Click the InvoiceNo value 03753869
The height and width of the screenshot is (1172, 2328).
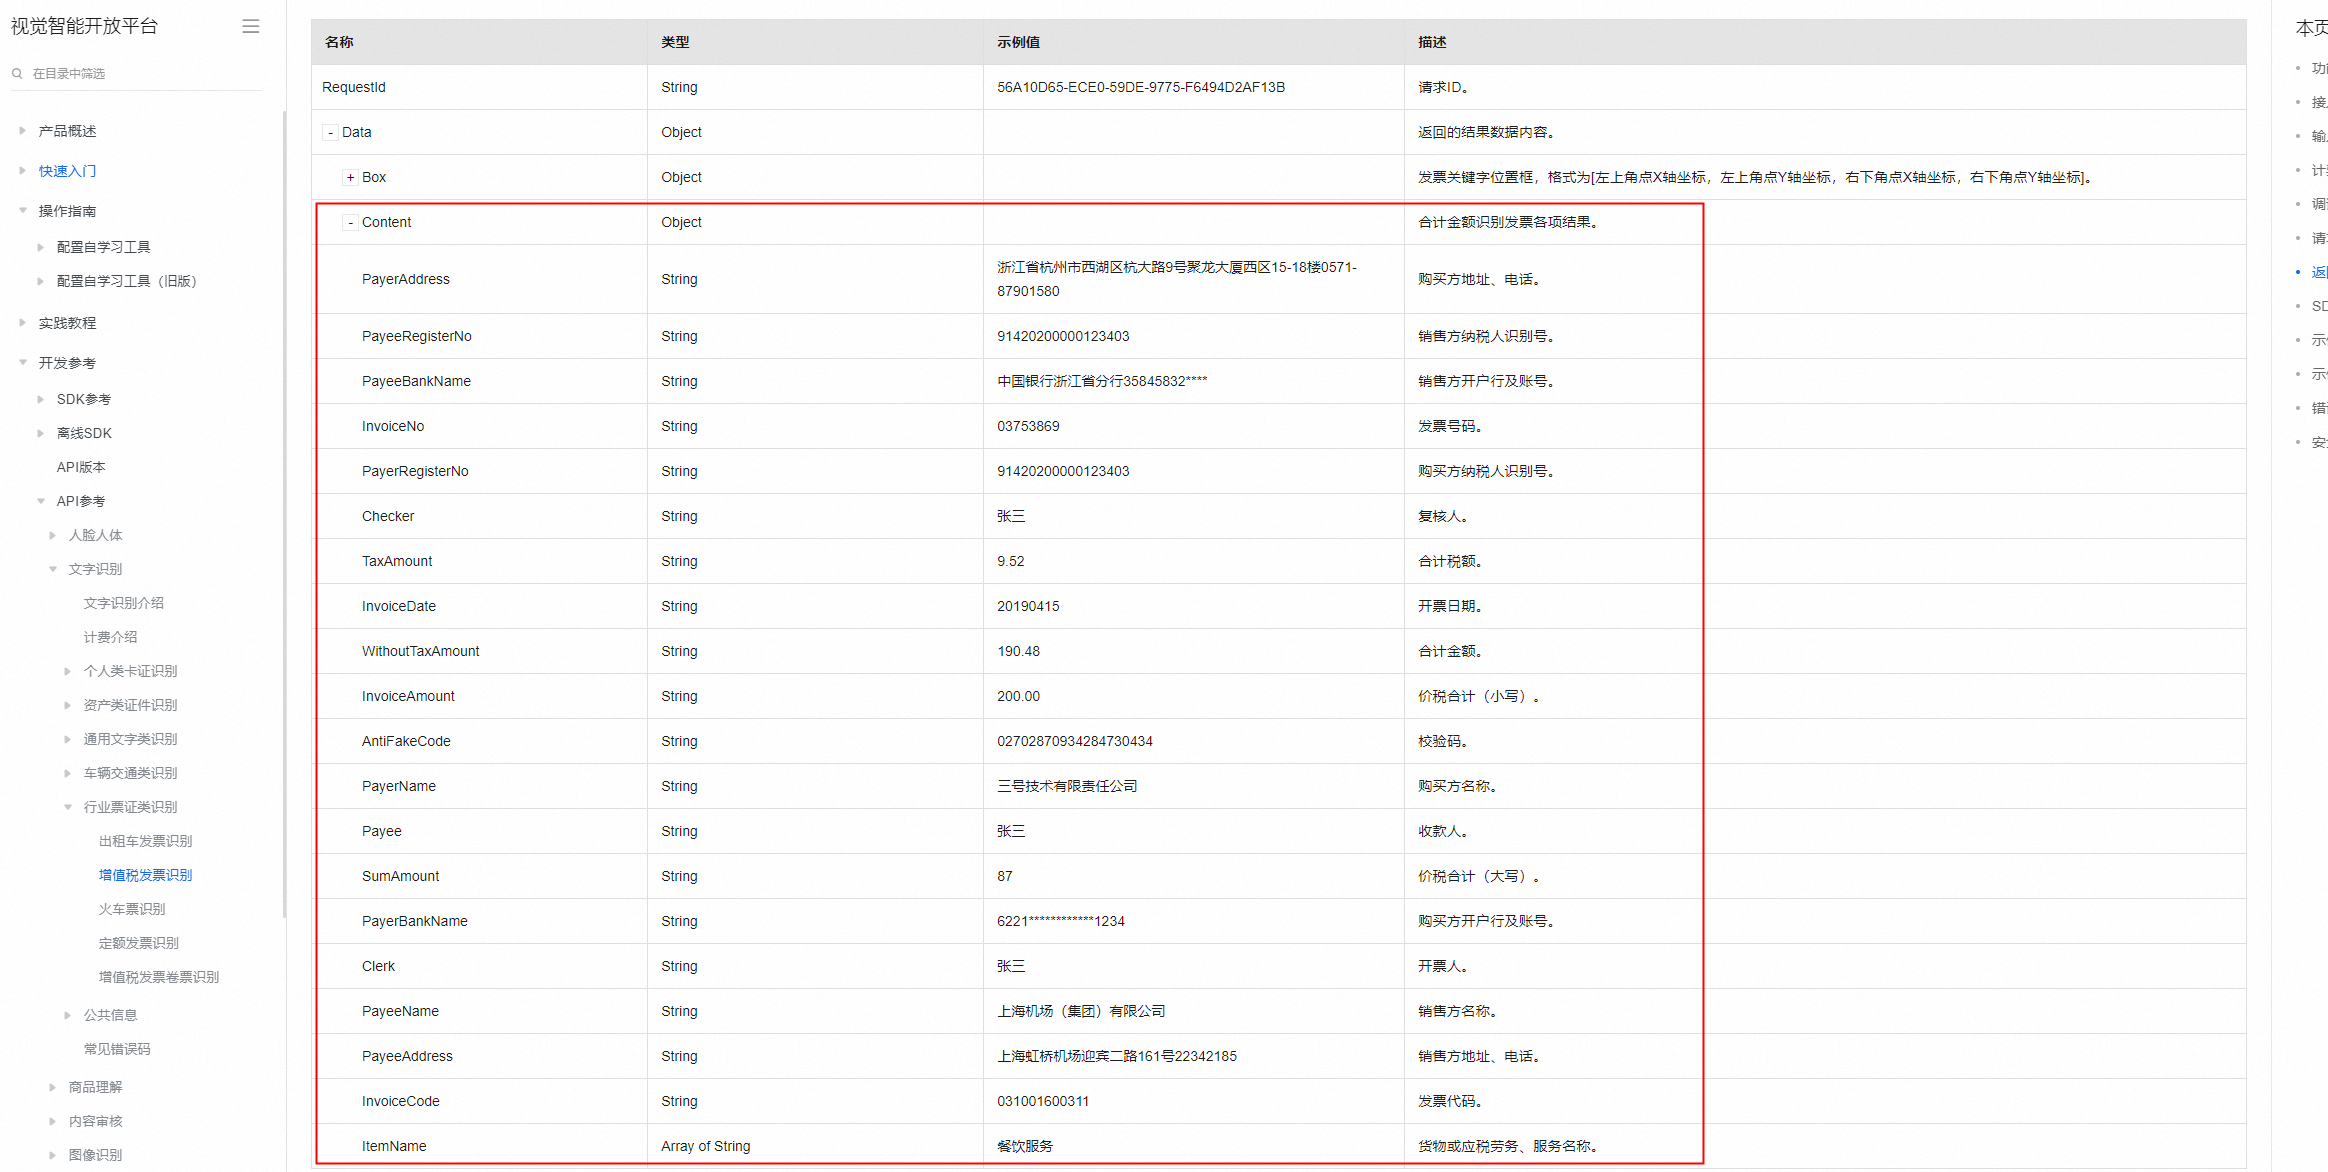coord(1028,426)
